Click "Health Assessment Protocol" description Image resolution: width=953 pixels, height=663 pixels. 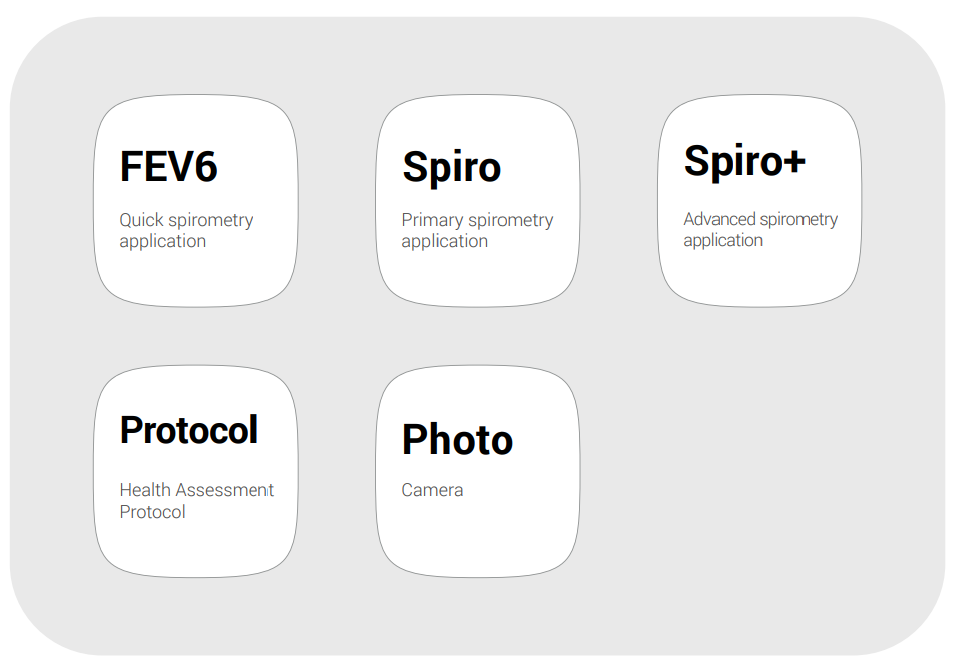tap(196, 500)
